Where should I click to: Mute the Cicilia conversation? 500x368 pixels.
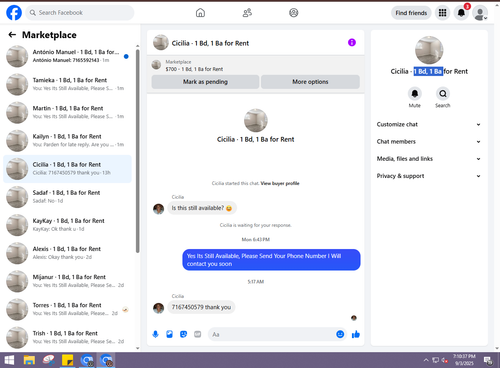[x=415, y=94]
